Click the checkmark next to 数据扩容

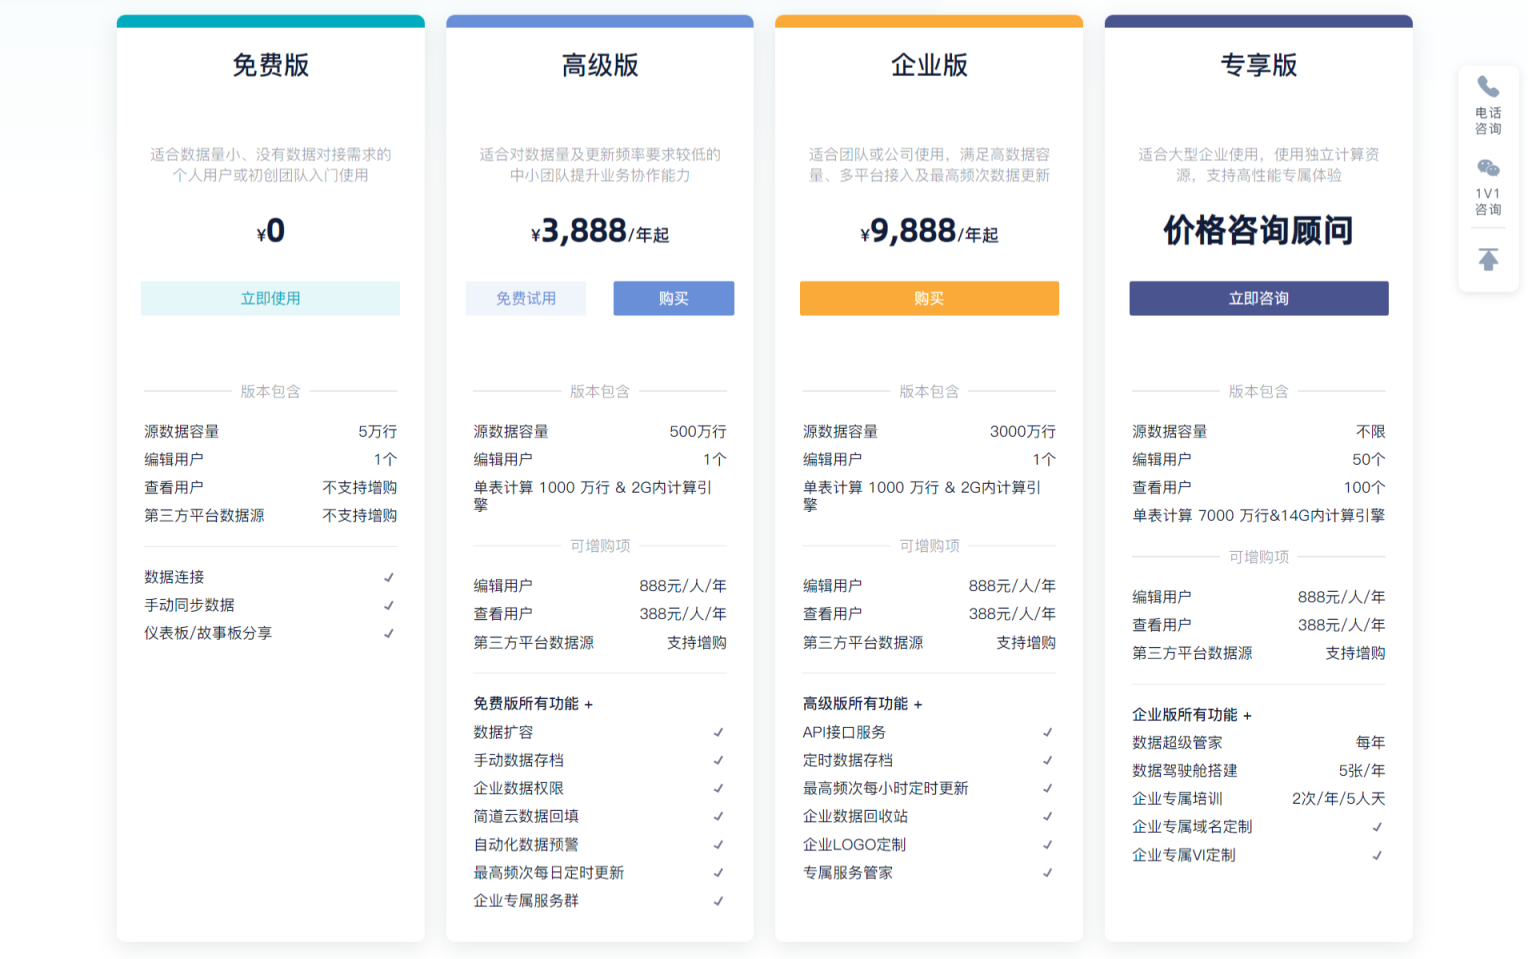(718, 732)
